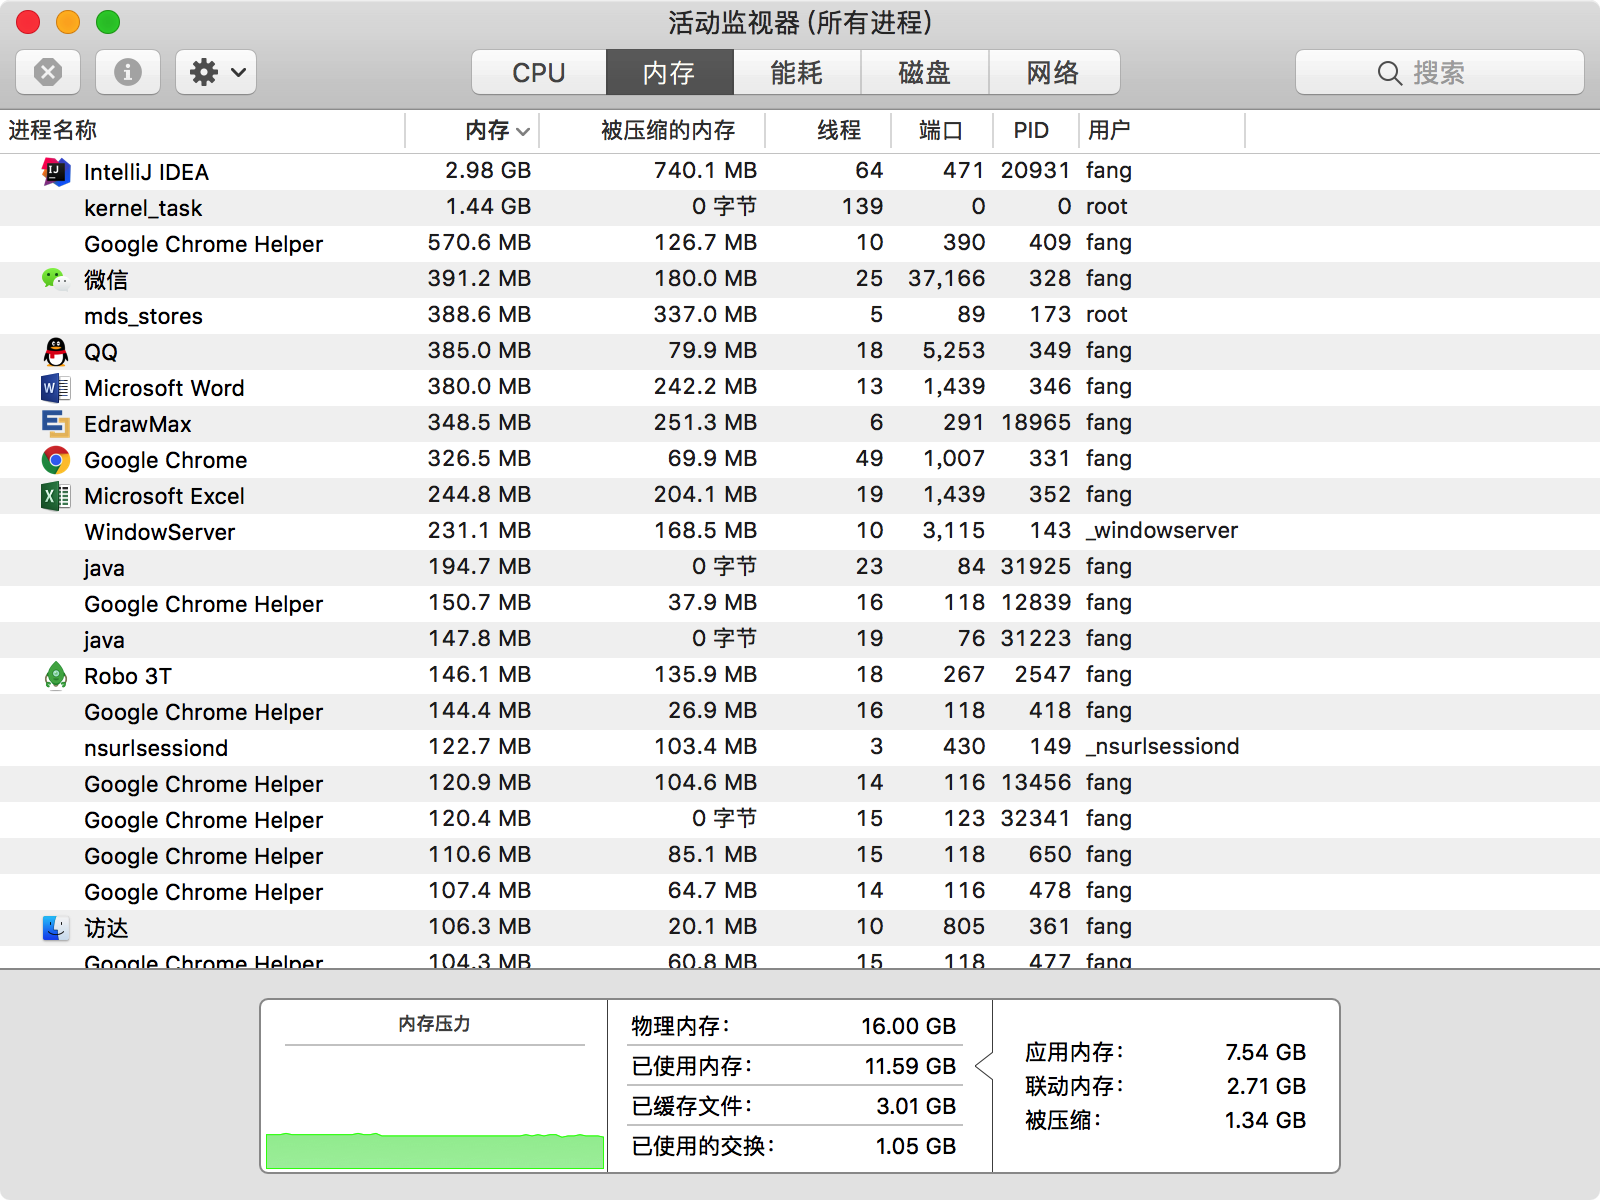Select java process with PID 31925
This screenshot has height=1200, width=1600.
(800, 568)
